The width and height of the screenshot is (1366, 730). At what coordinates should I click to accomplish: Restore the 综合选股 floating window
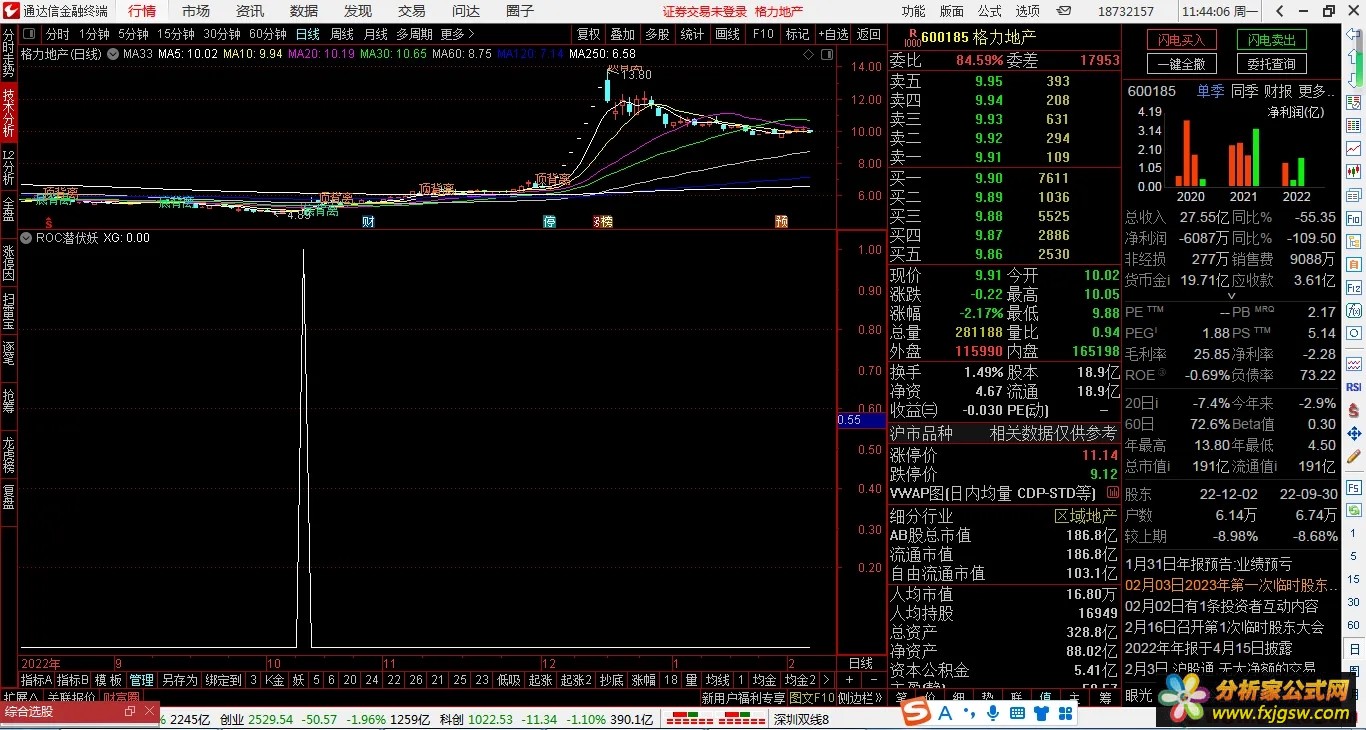(130, 712)
